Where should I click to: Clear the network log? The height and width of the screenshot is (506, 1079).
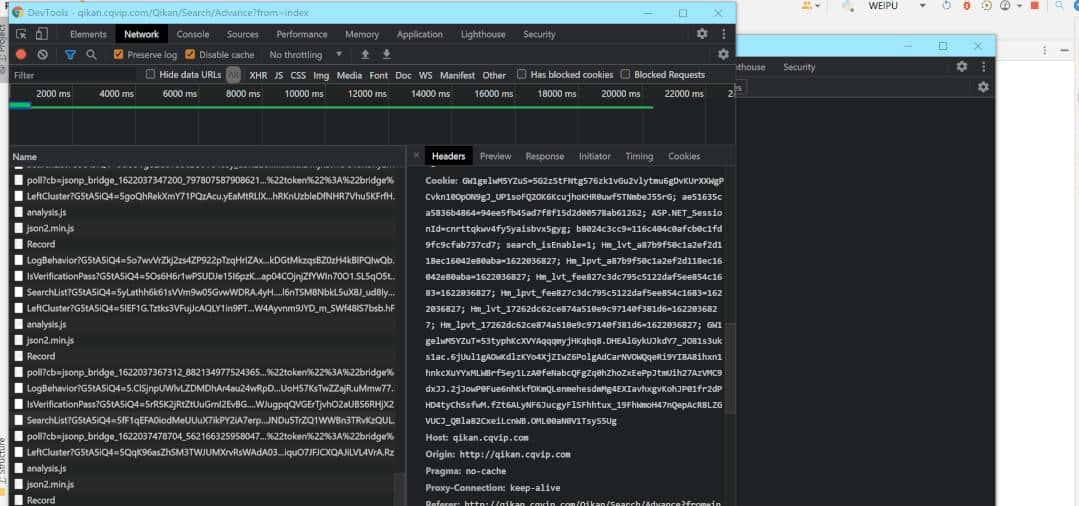pyautogui.click(x=43, y=55)
